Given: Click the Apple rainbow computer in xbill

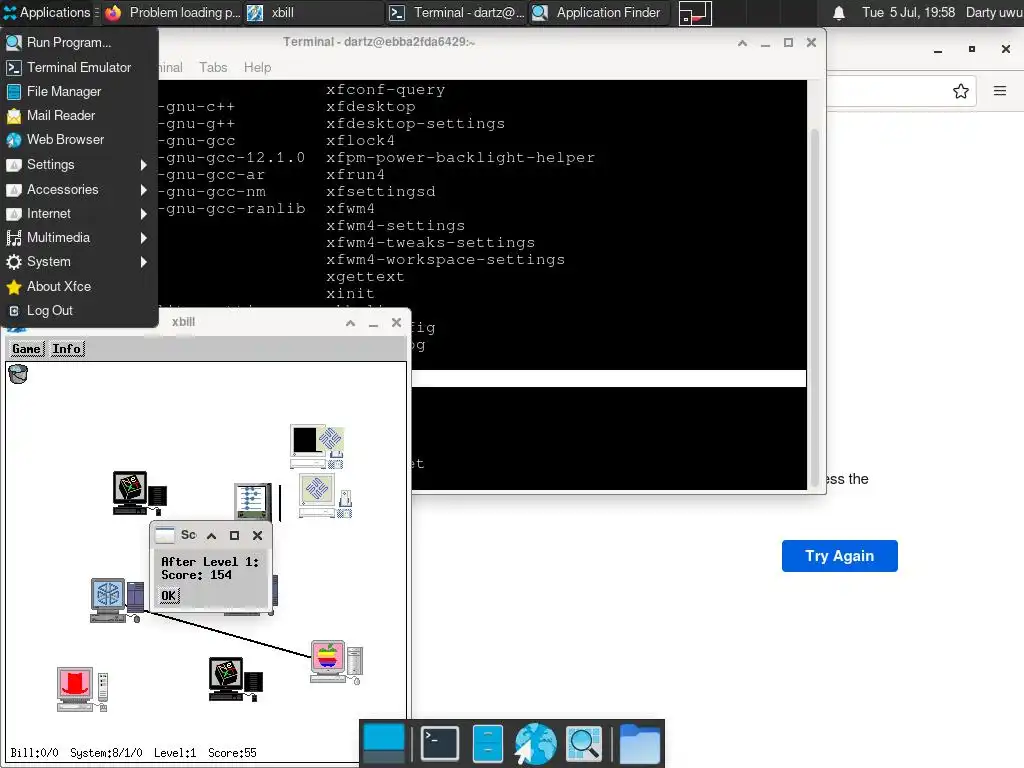Looking at the screenshot, I should pyautogui.click(x=336, y=662).
